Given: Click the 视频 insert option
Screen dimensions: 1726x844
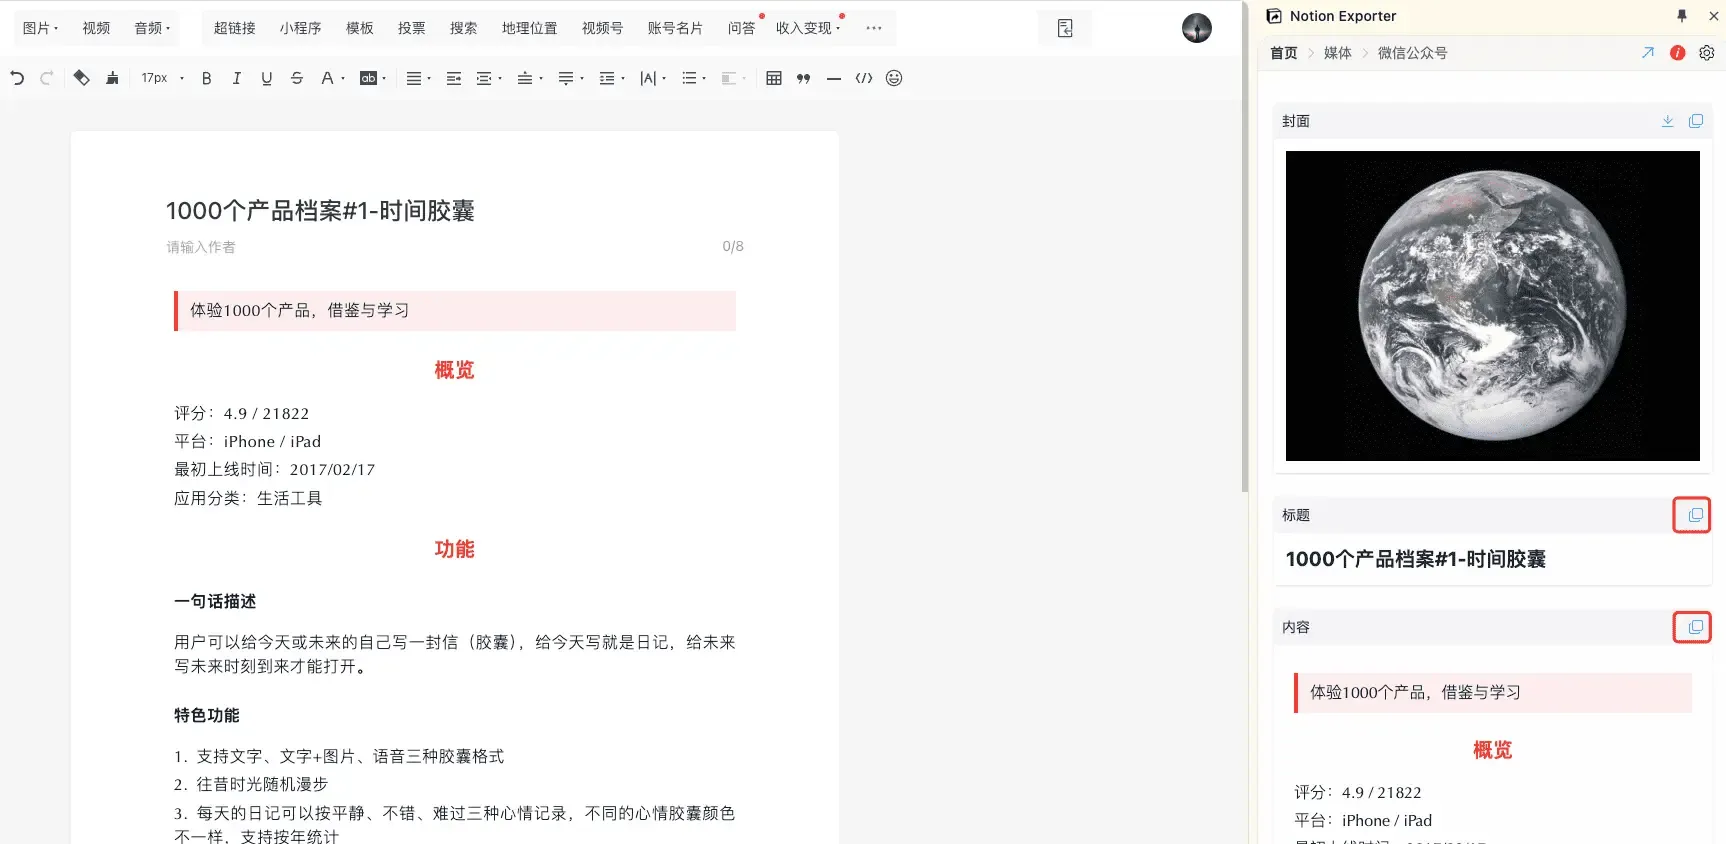Looking at the screenshot, I should [x=96, y=28].
